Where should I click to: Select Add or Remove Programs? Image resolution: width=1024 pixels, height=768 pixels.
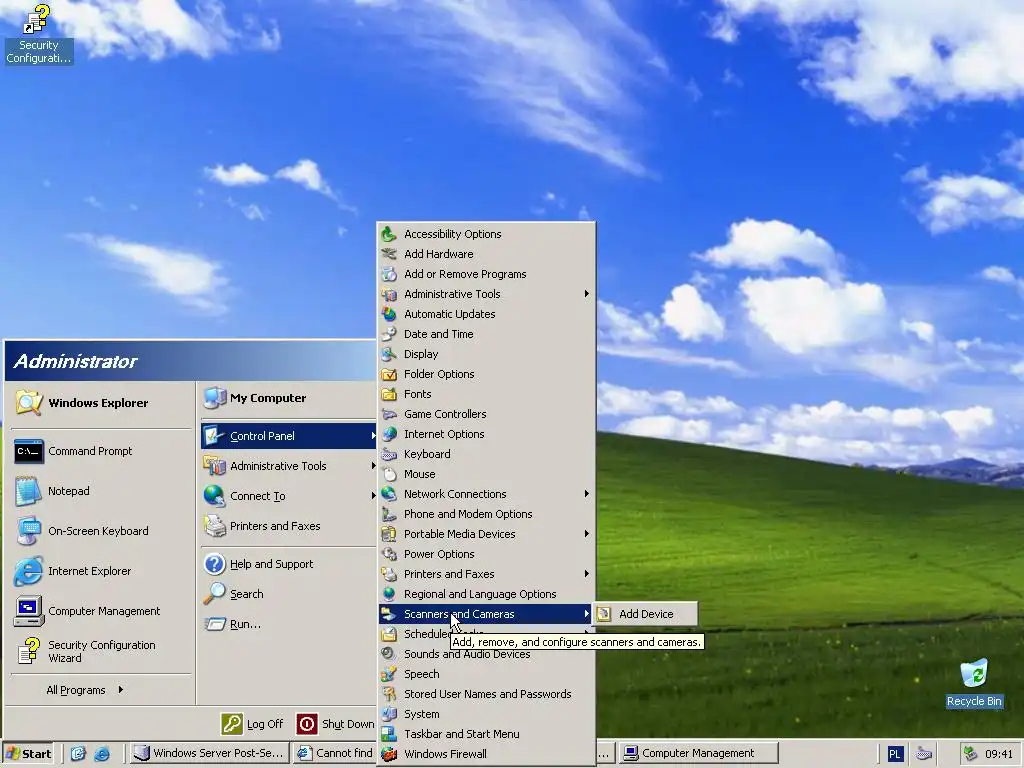(x=487, y=274)
